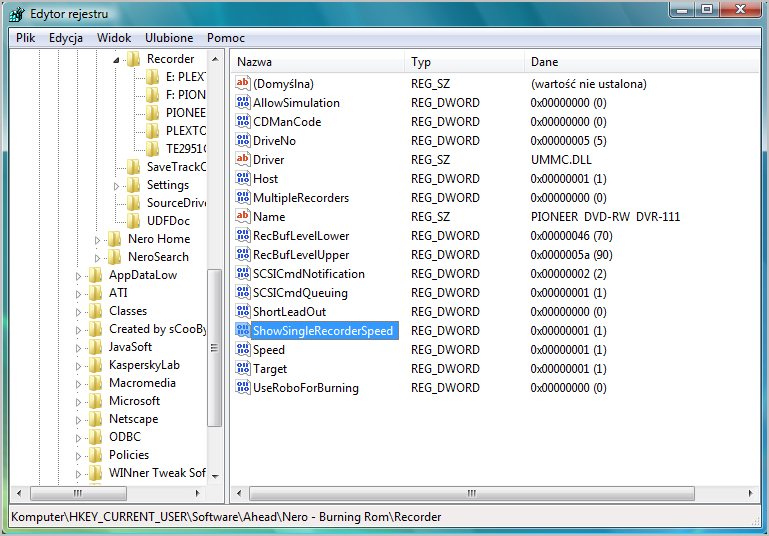This screenshot has height=536, width=769.
Task: Click the 0x0000005a (90) data cell
Action: [x=571, y=255]
